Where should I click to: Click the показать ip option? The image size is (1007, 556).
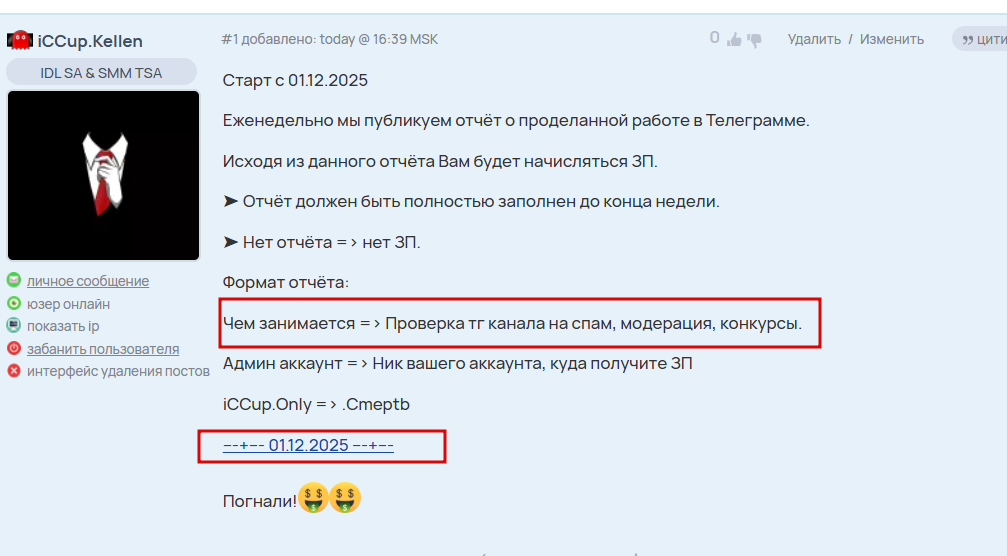(63, 326)
